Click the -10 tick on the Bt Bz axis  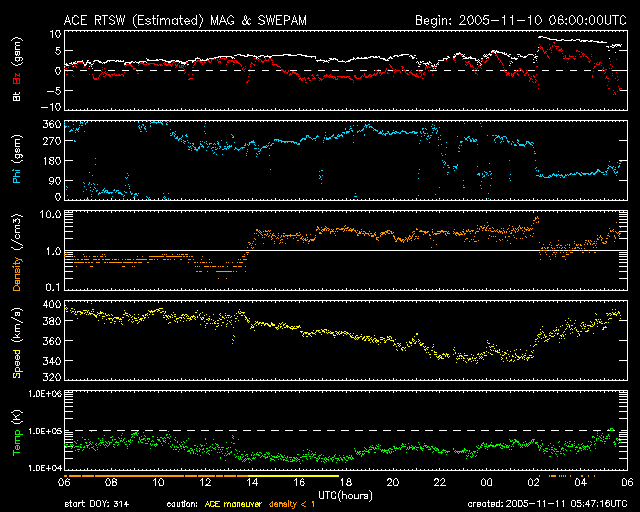pyautogui.click(x=51, y=107)
